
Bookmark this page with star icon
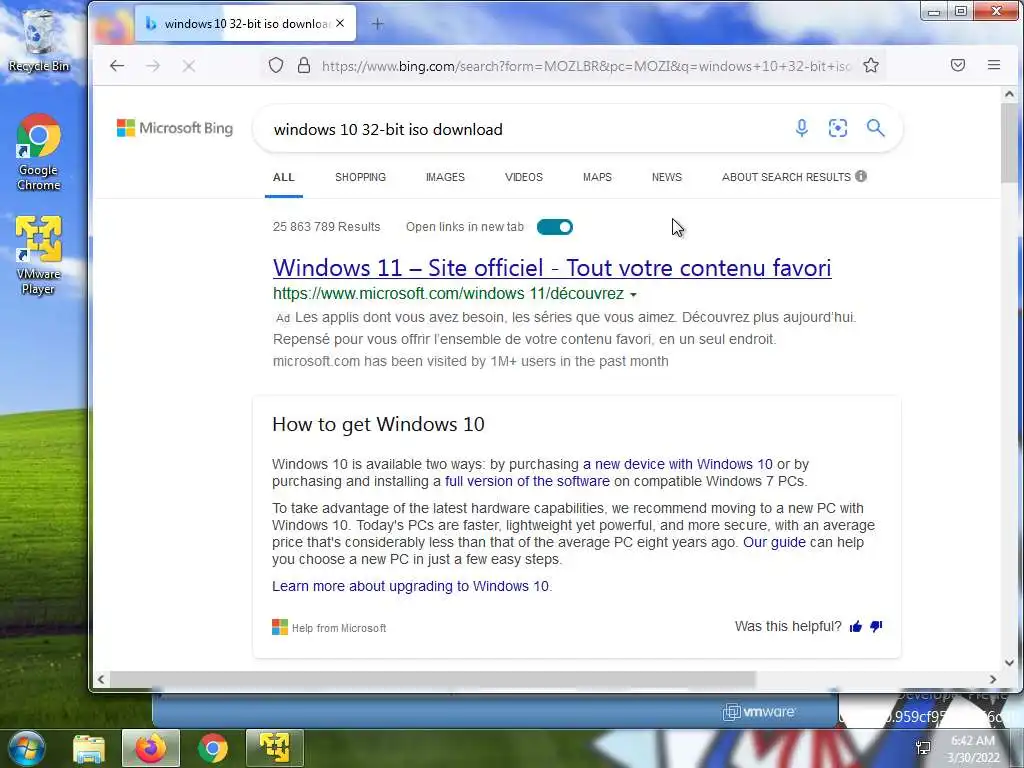[871, 65]
